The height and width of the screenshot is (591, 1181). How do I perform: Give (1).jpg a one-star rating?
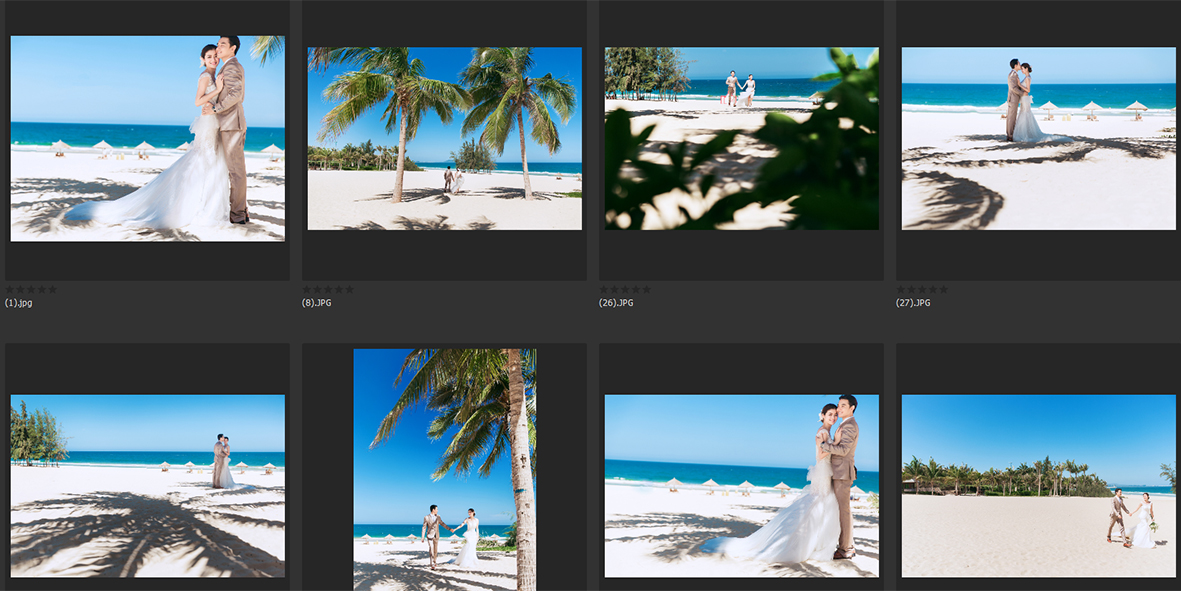click(10, 289)
